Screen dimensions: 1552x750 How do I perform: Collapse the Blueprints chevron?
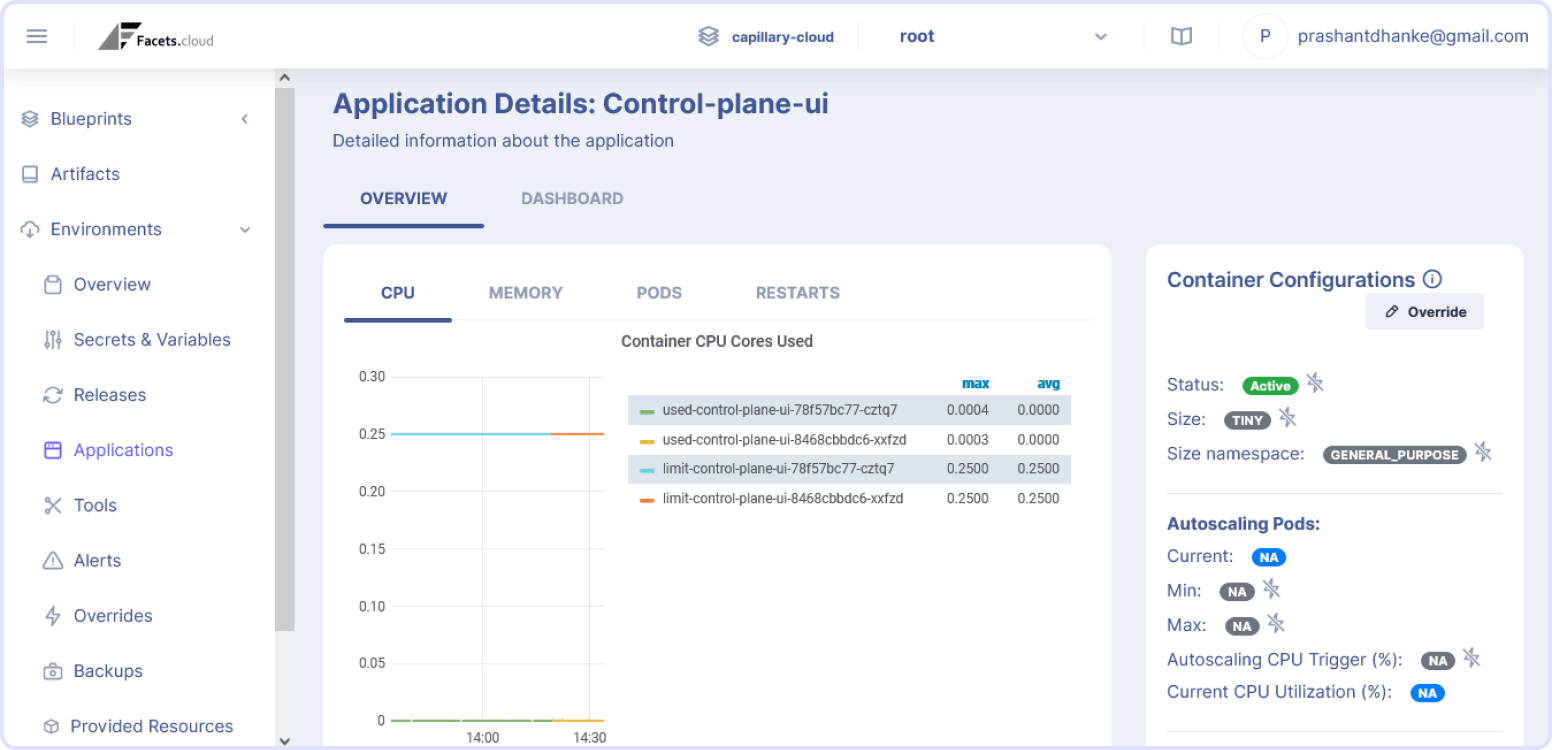tap(245, 119)
